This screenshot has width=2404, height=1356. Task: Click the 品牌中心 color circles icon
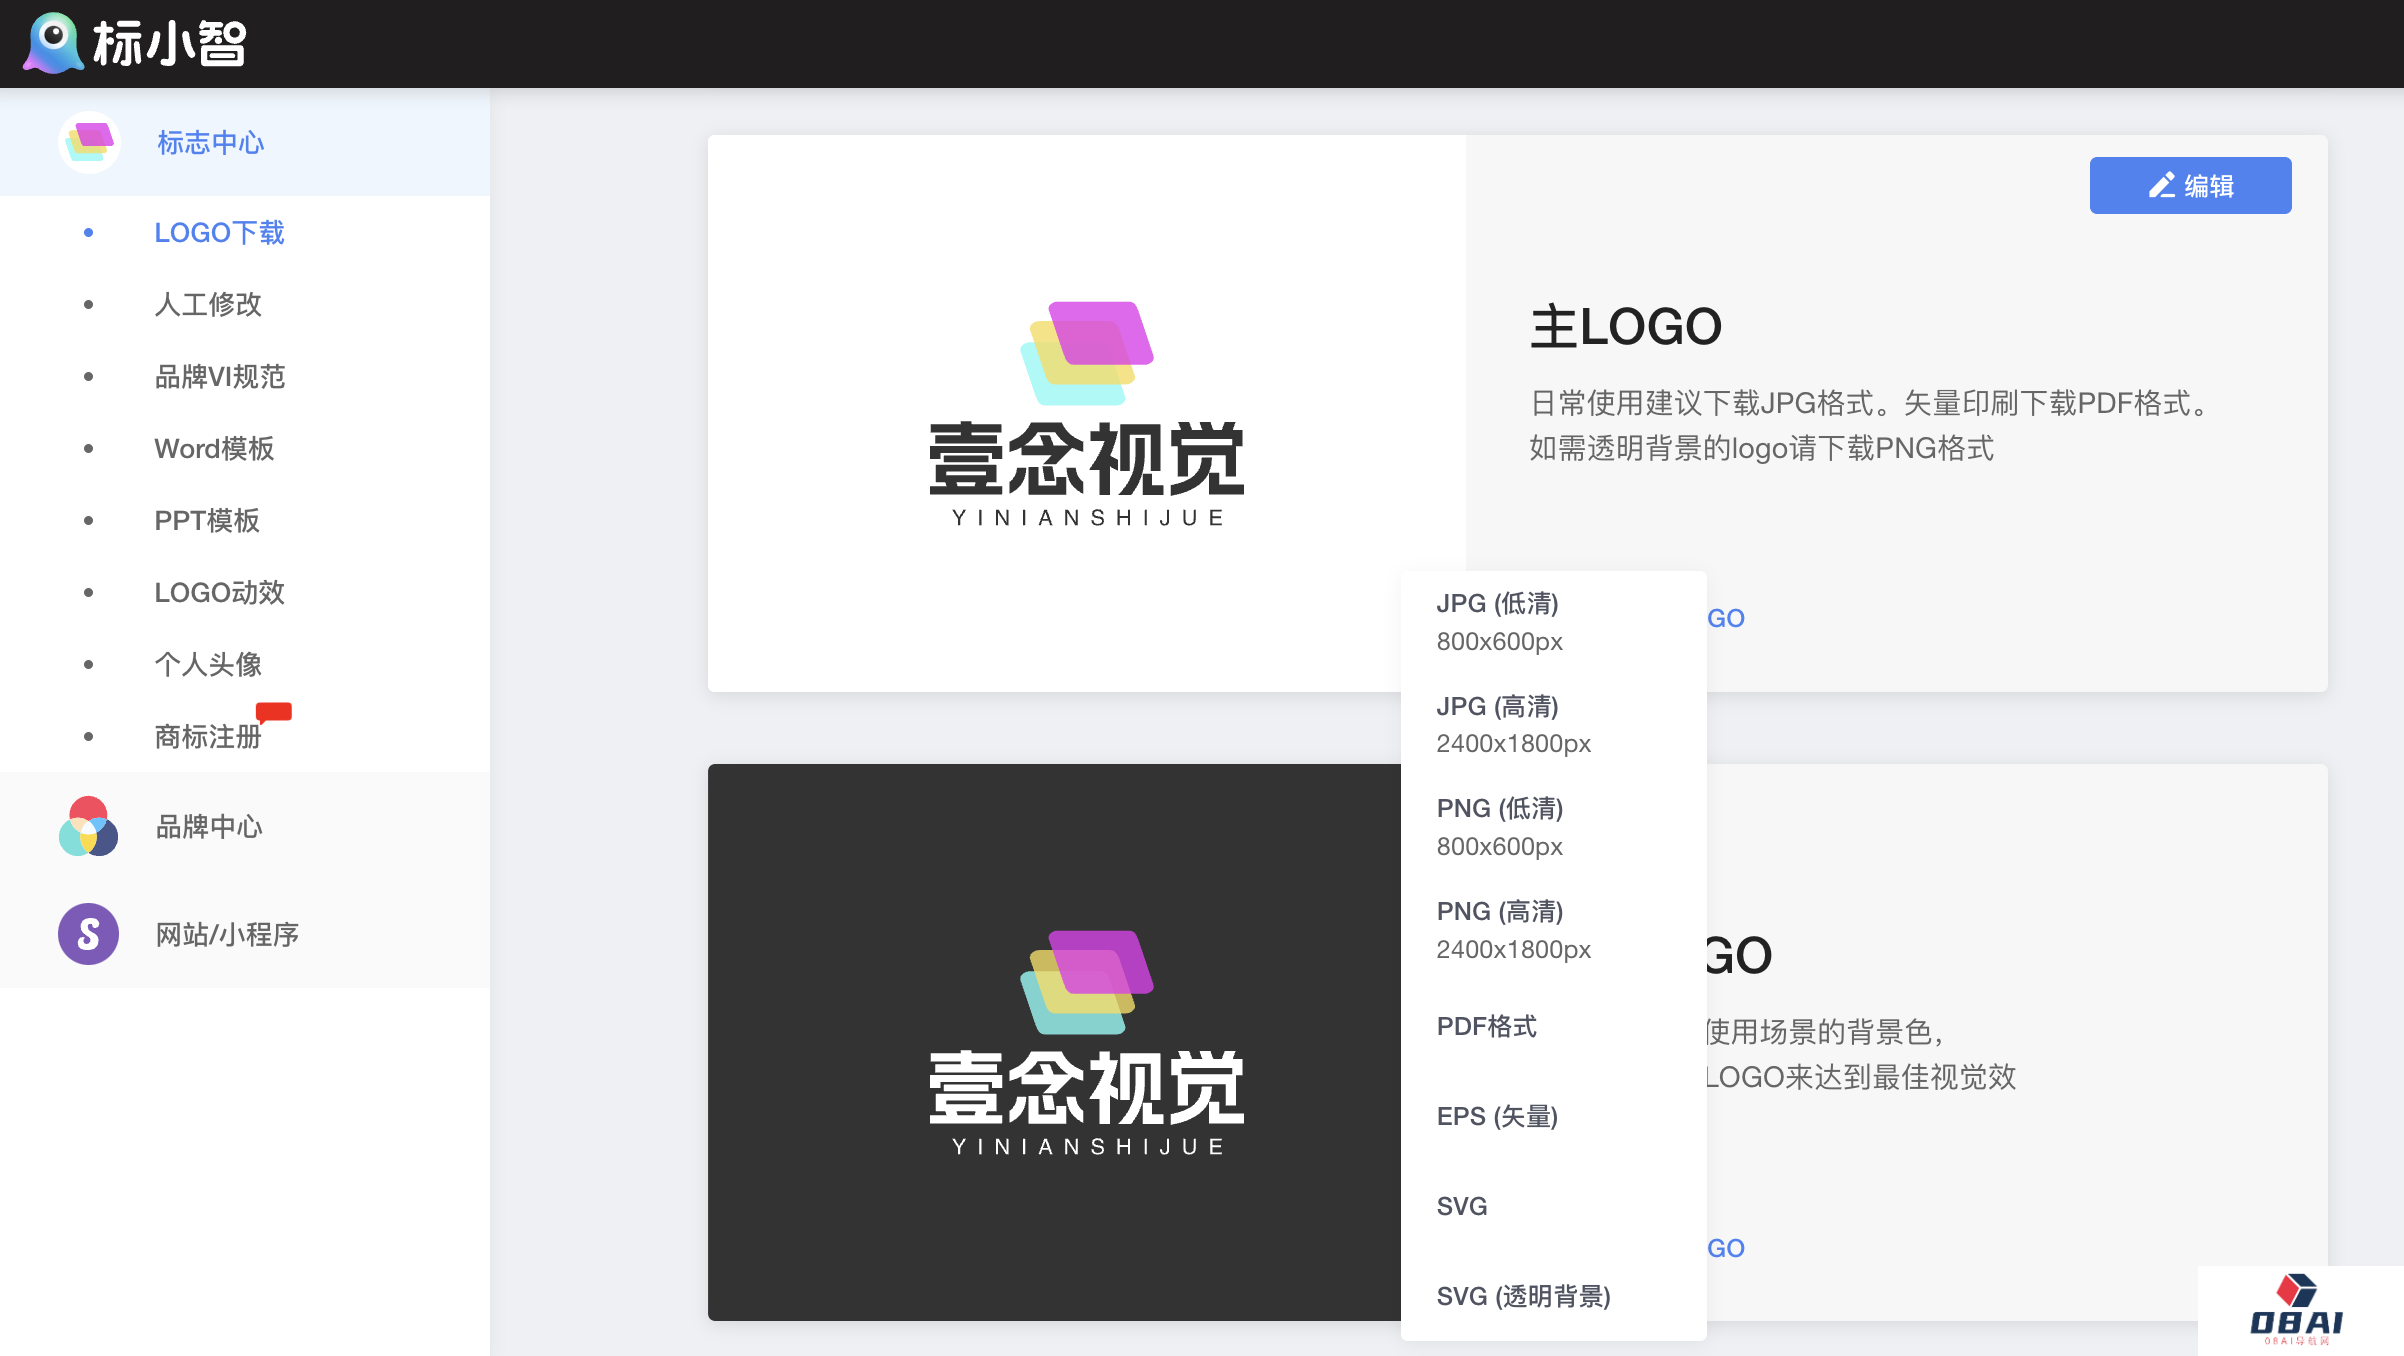pos(88,826)
